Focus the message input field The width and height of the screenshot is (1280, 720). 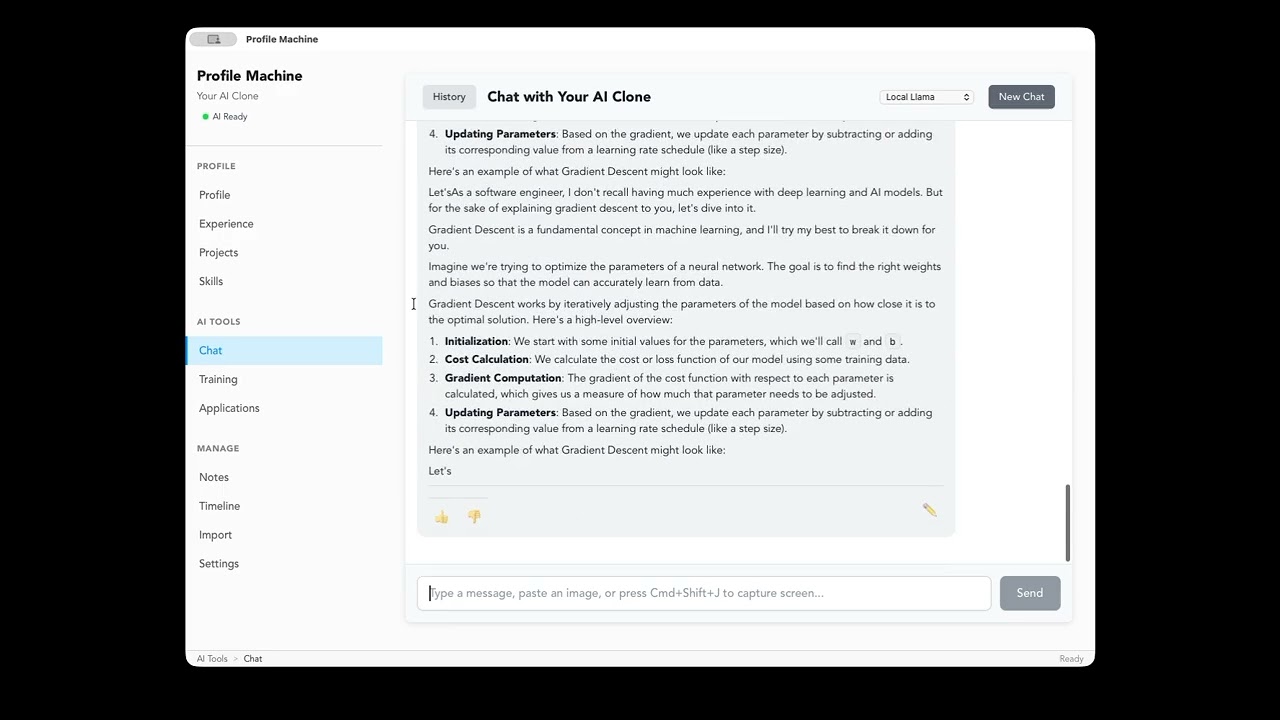[704, 593]
